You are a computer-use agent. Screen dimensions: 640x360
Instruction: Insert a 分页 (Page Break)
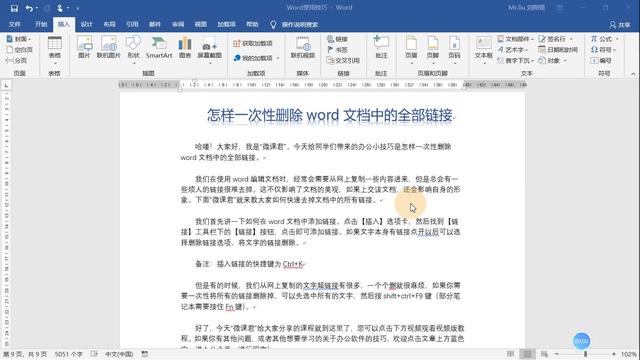click(16, 60)
